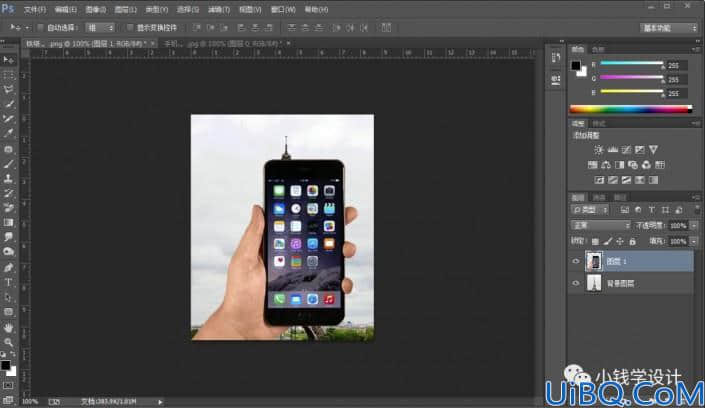
Task: Click the swap foreground/background colors arrow
Action: (x=13, y=355)
